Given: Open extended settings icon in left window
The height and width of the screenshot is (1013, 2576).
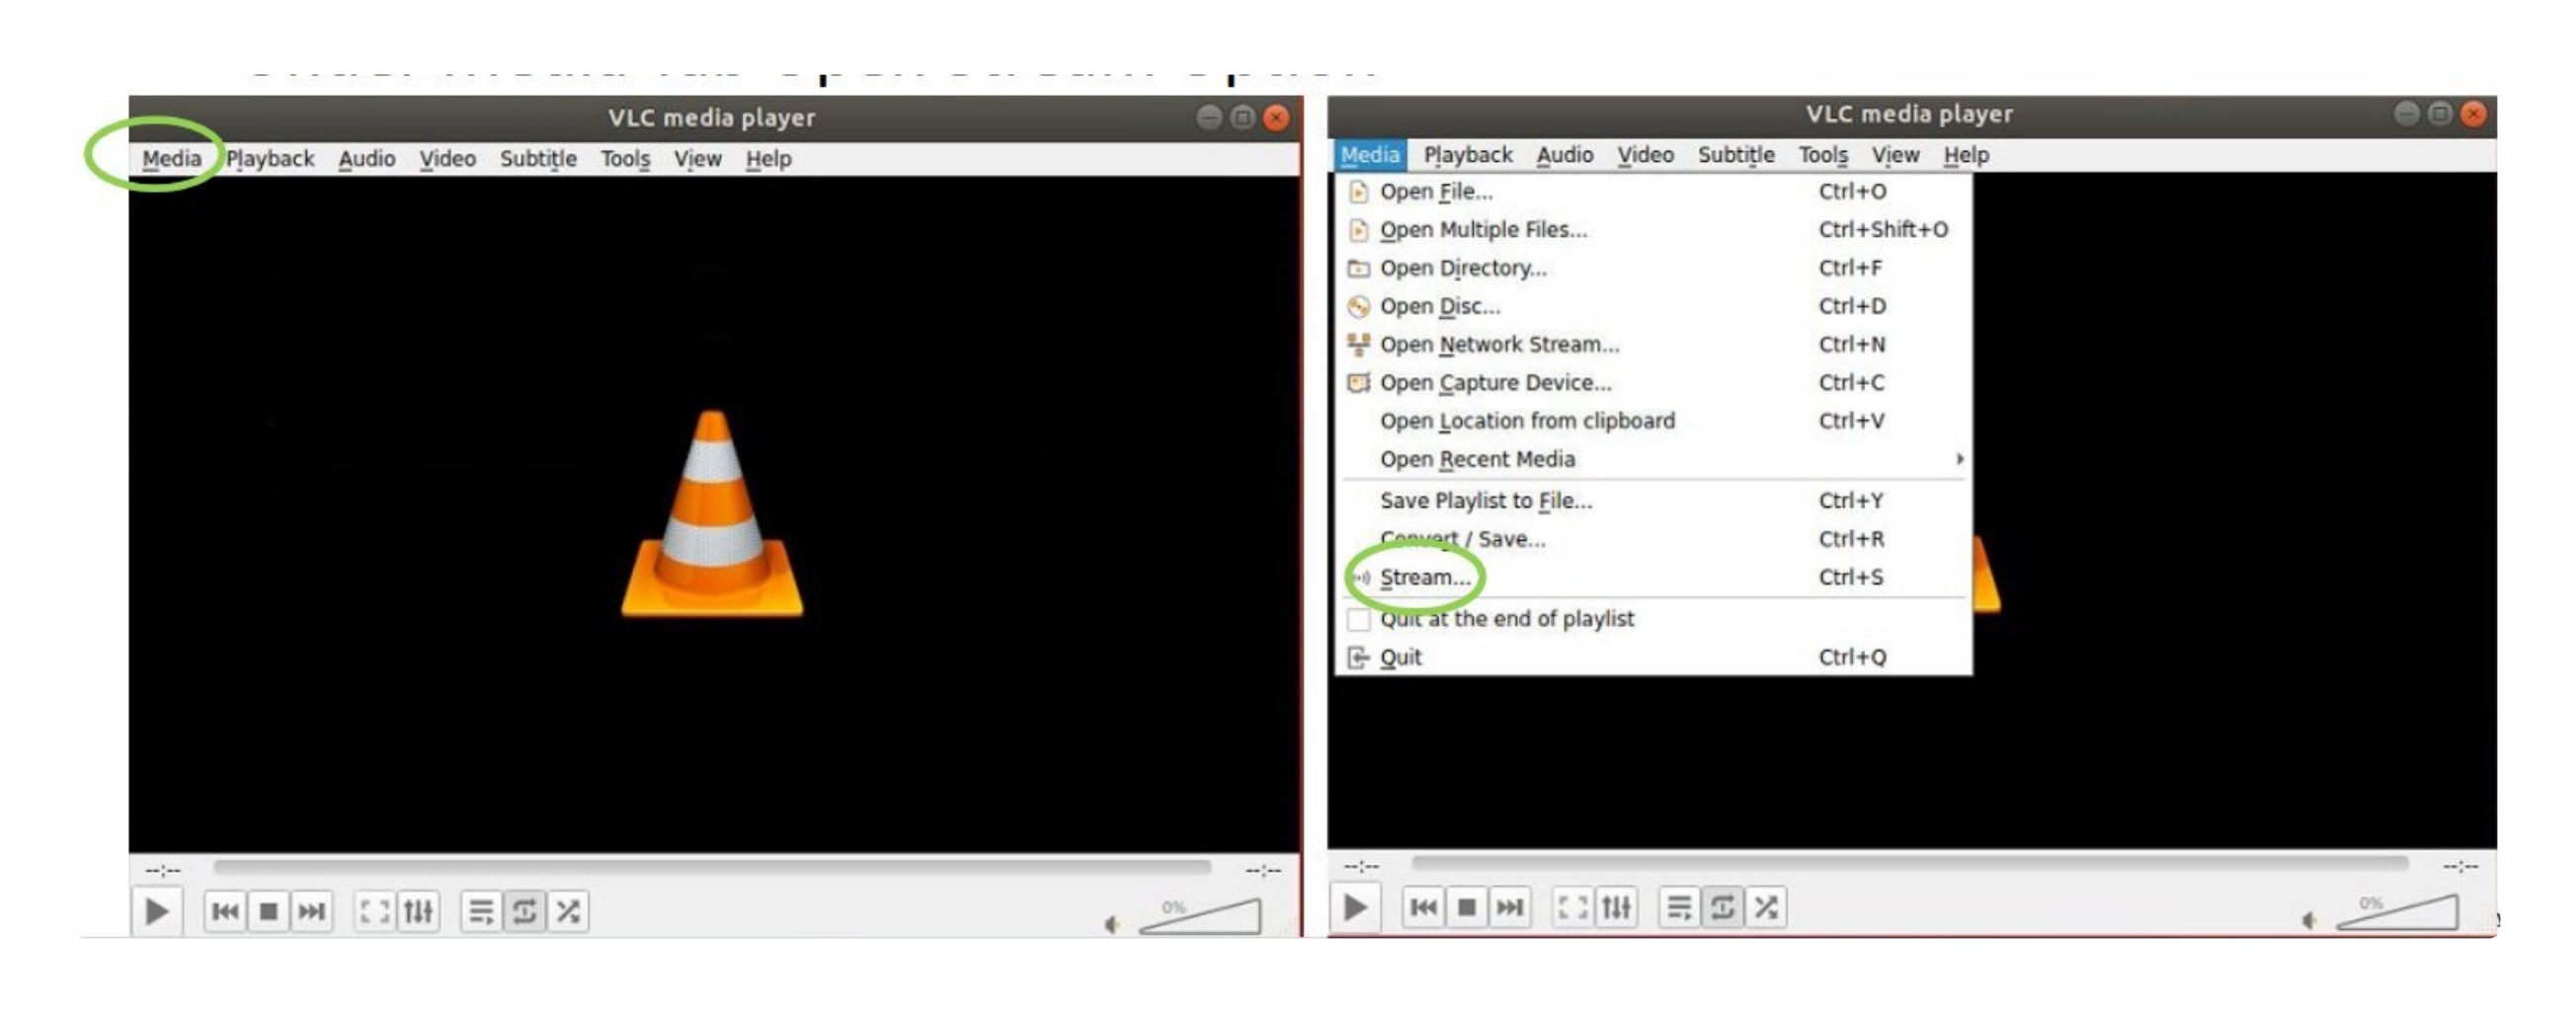Looking at the screenshot, I should [418, 911].
